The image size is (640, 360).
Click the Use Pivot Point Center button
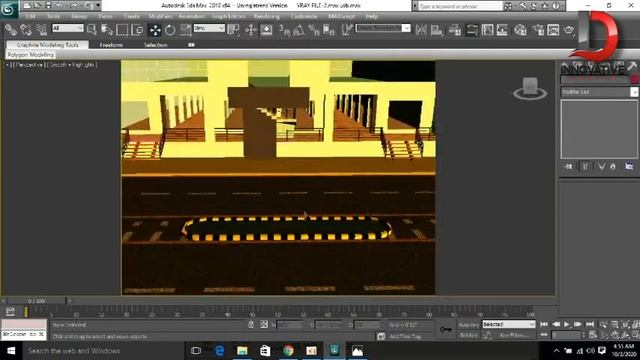point(233,30)
